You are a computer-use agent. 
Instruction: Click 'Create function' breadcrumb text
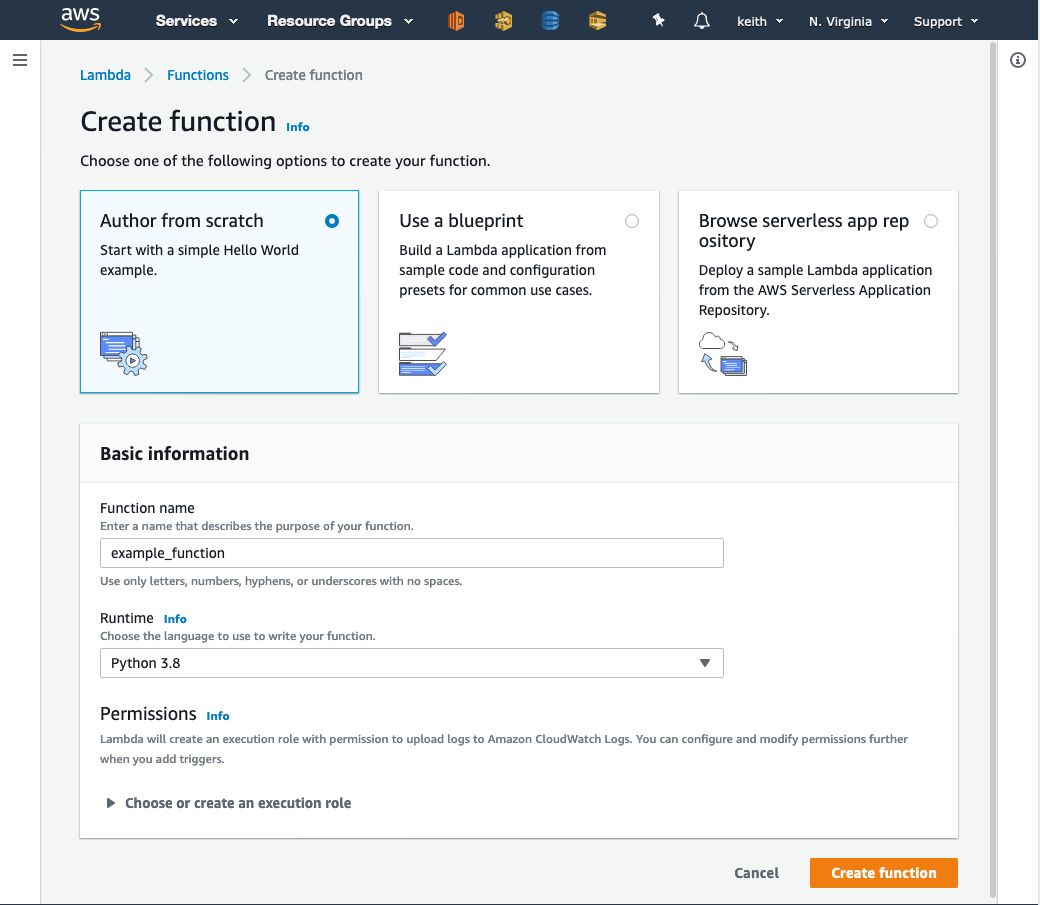click(x=314, y=75)
